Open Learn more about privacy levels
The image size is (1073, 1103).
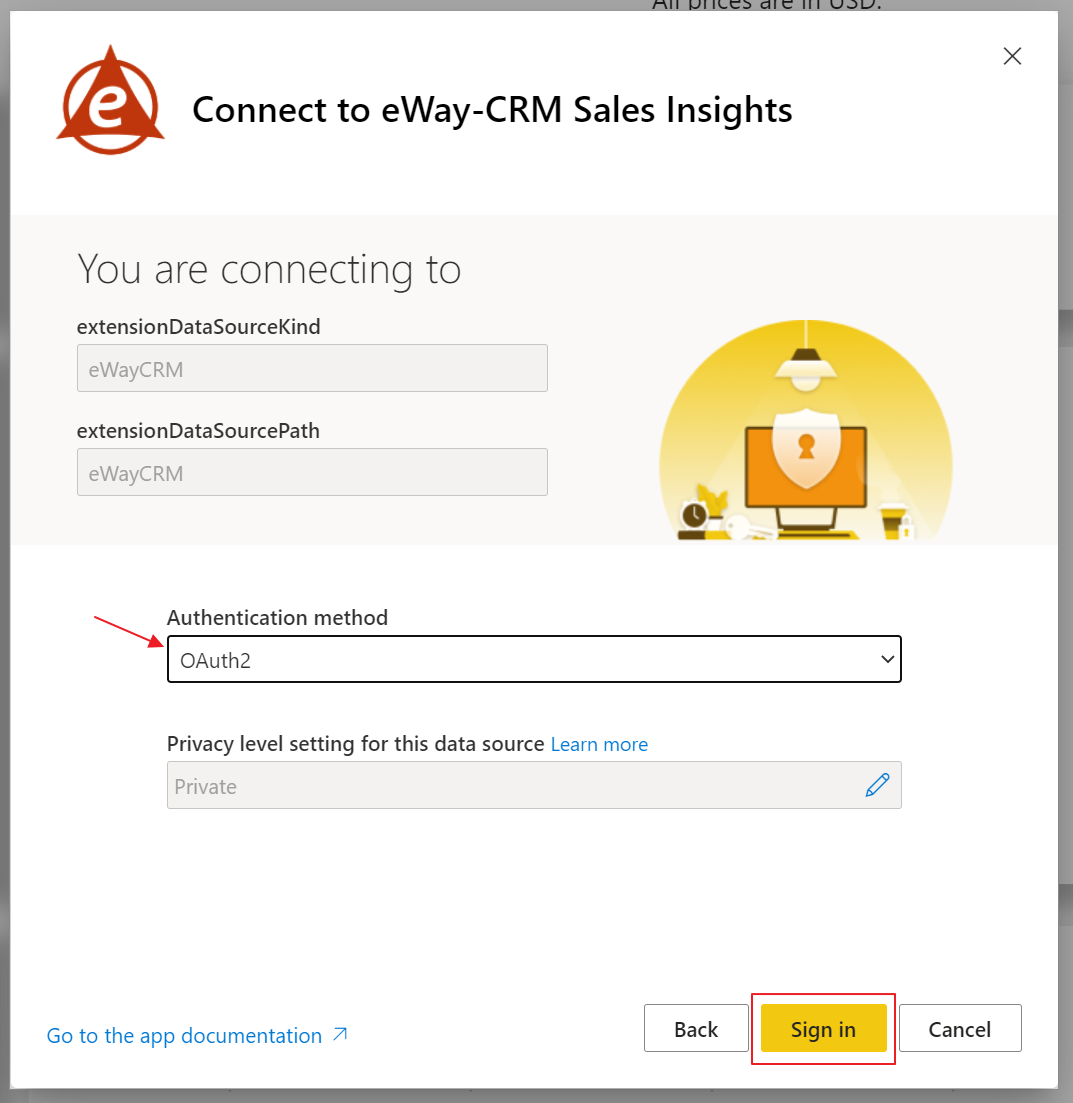(x=599, y=744)
